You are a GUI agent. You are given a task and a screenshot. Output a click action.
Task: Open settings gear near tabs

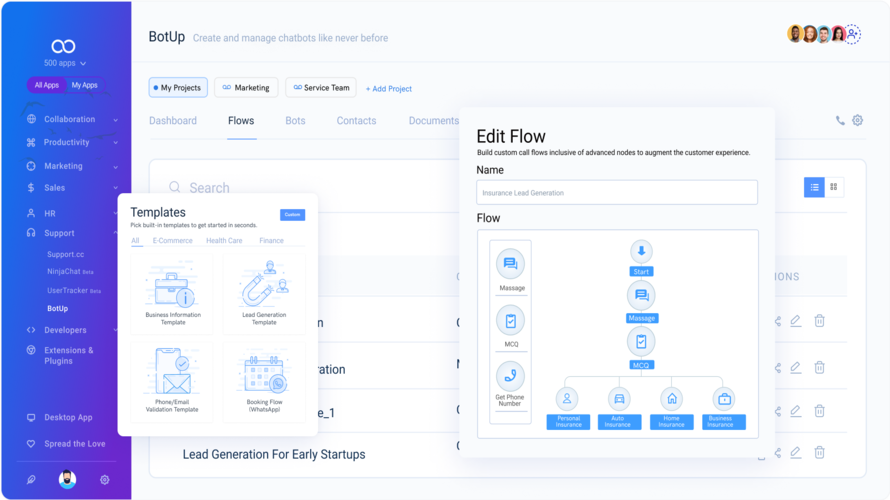(858, 120)
